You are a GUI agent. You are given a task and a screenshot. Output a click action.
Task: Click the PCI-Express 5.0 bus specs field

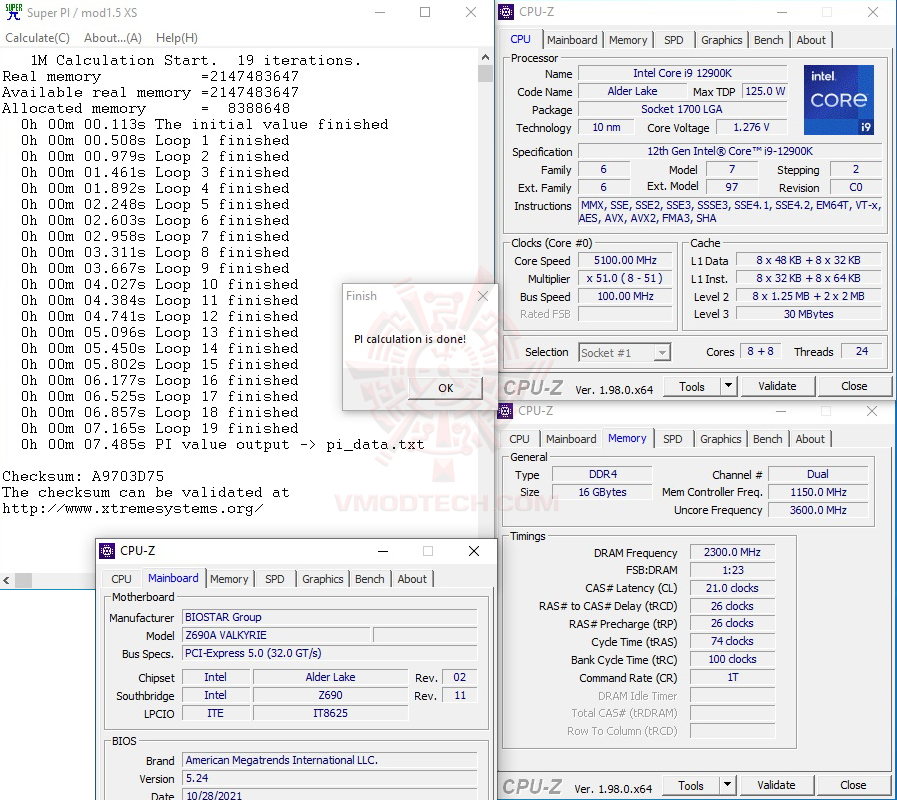point(330,654)
